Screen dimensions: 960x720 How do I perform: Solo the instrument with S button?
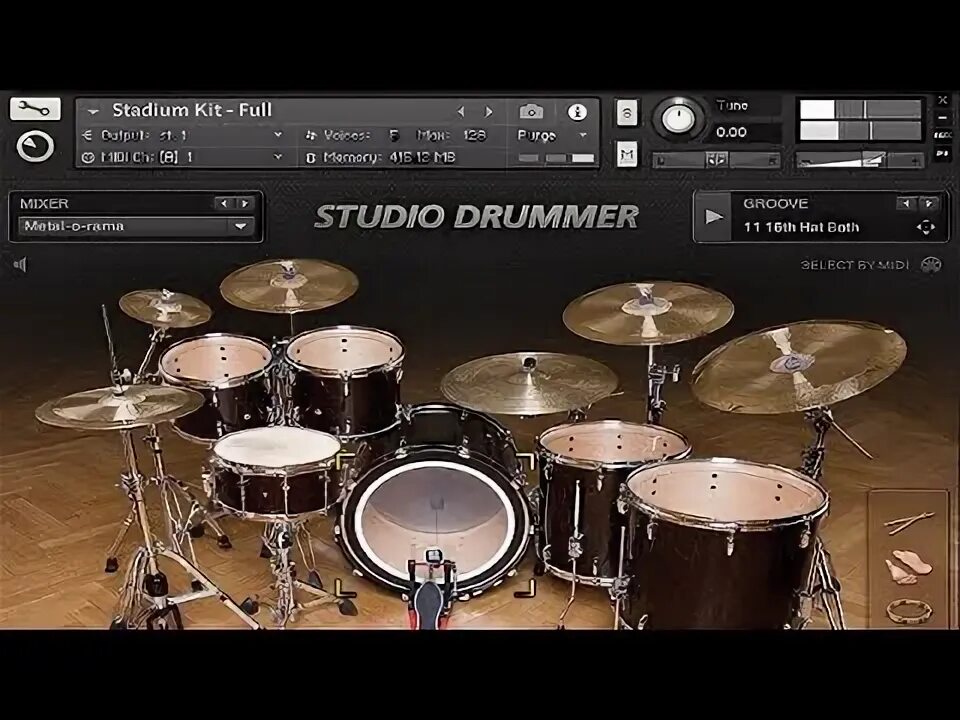click(x=627, y=113)
